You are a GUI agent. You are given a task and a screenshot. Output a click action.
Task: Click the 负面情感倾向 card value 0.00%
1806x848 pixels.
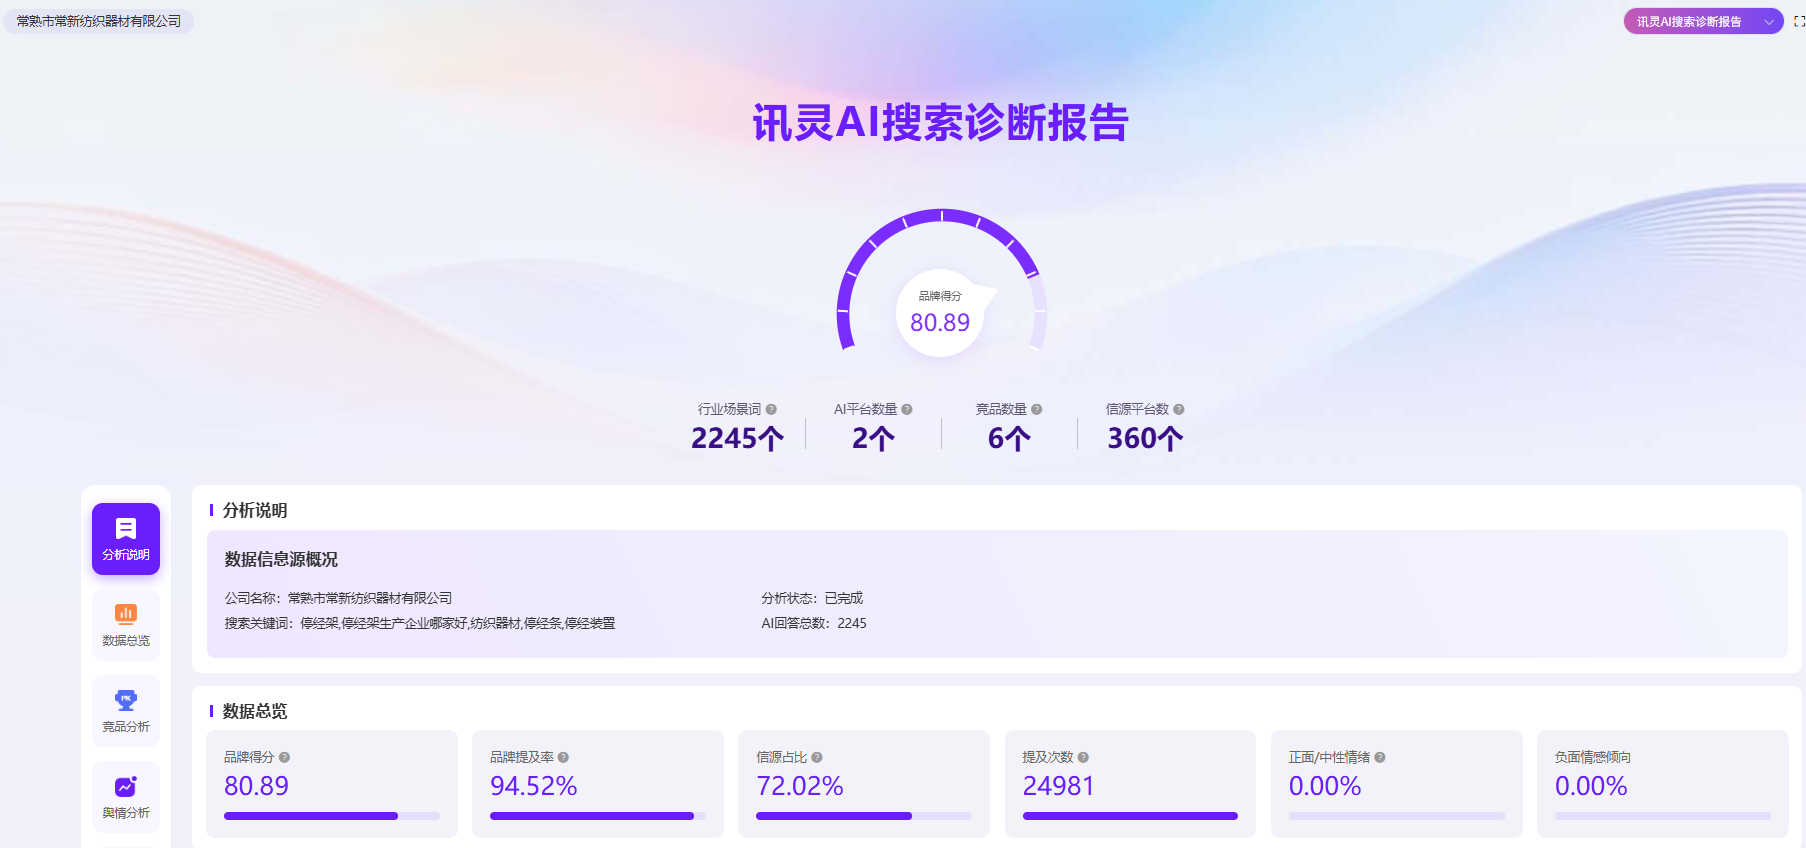[x=1591, y=786]
